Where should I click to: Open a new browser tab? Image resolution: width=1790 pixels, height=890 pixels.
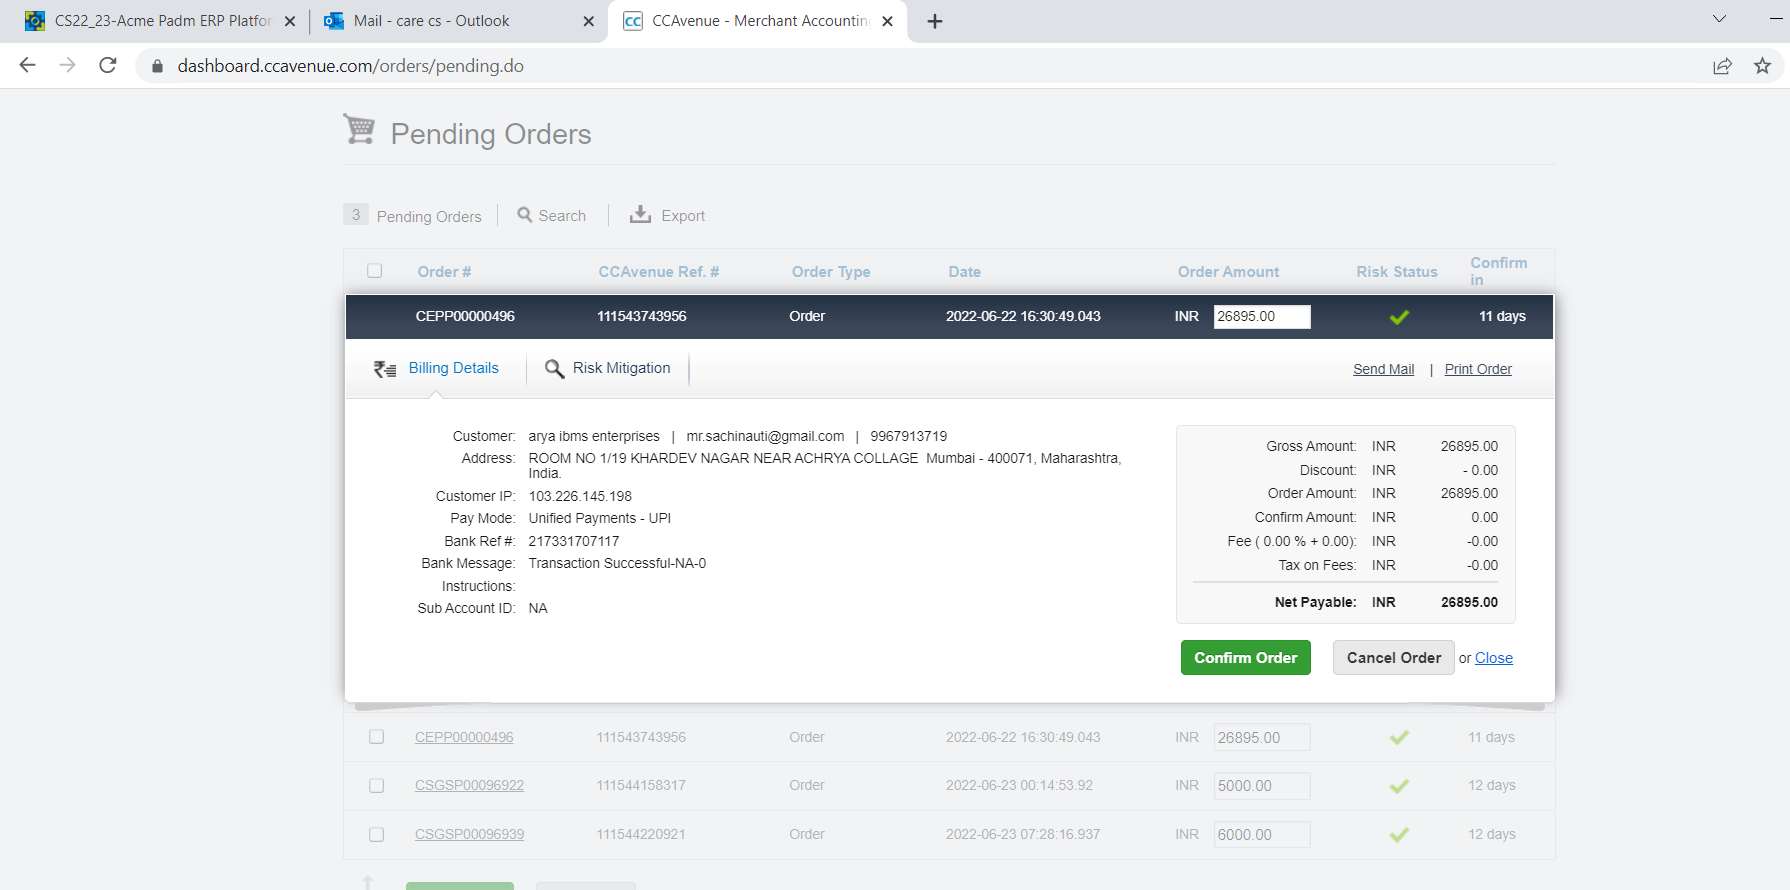[935, 21]
